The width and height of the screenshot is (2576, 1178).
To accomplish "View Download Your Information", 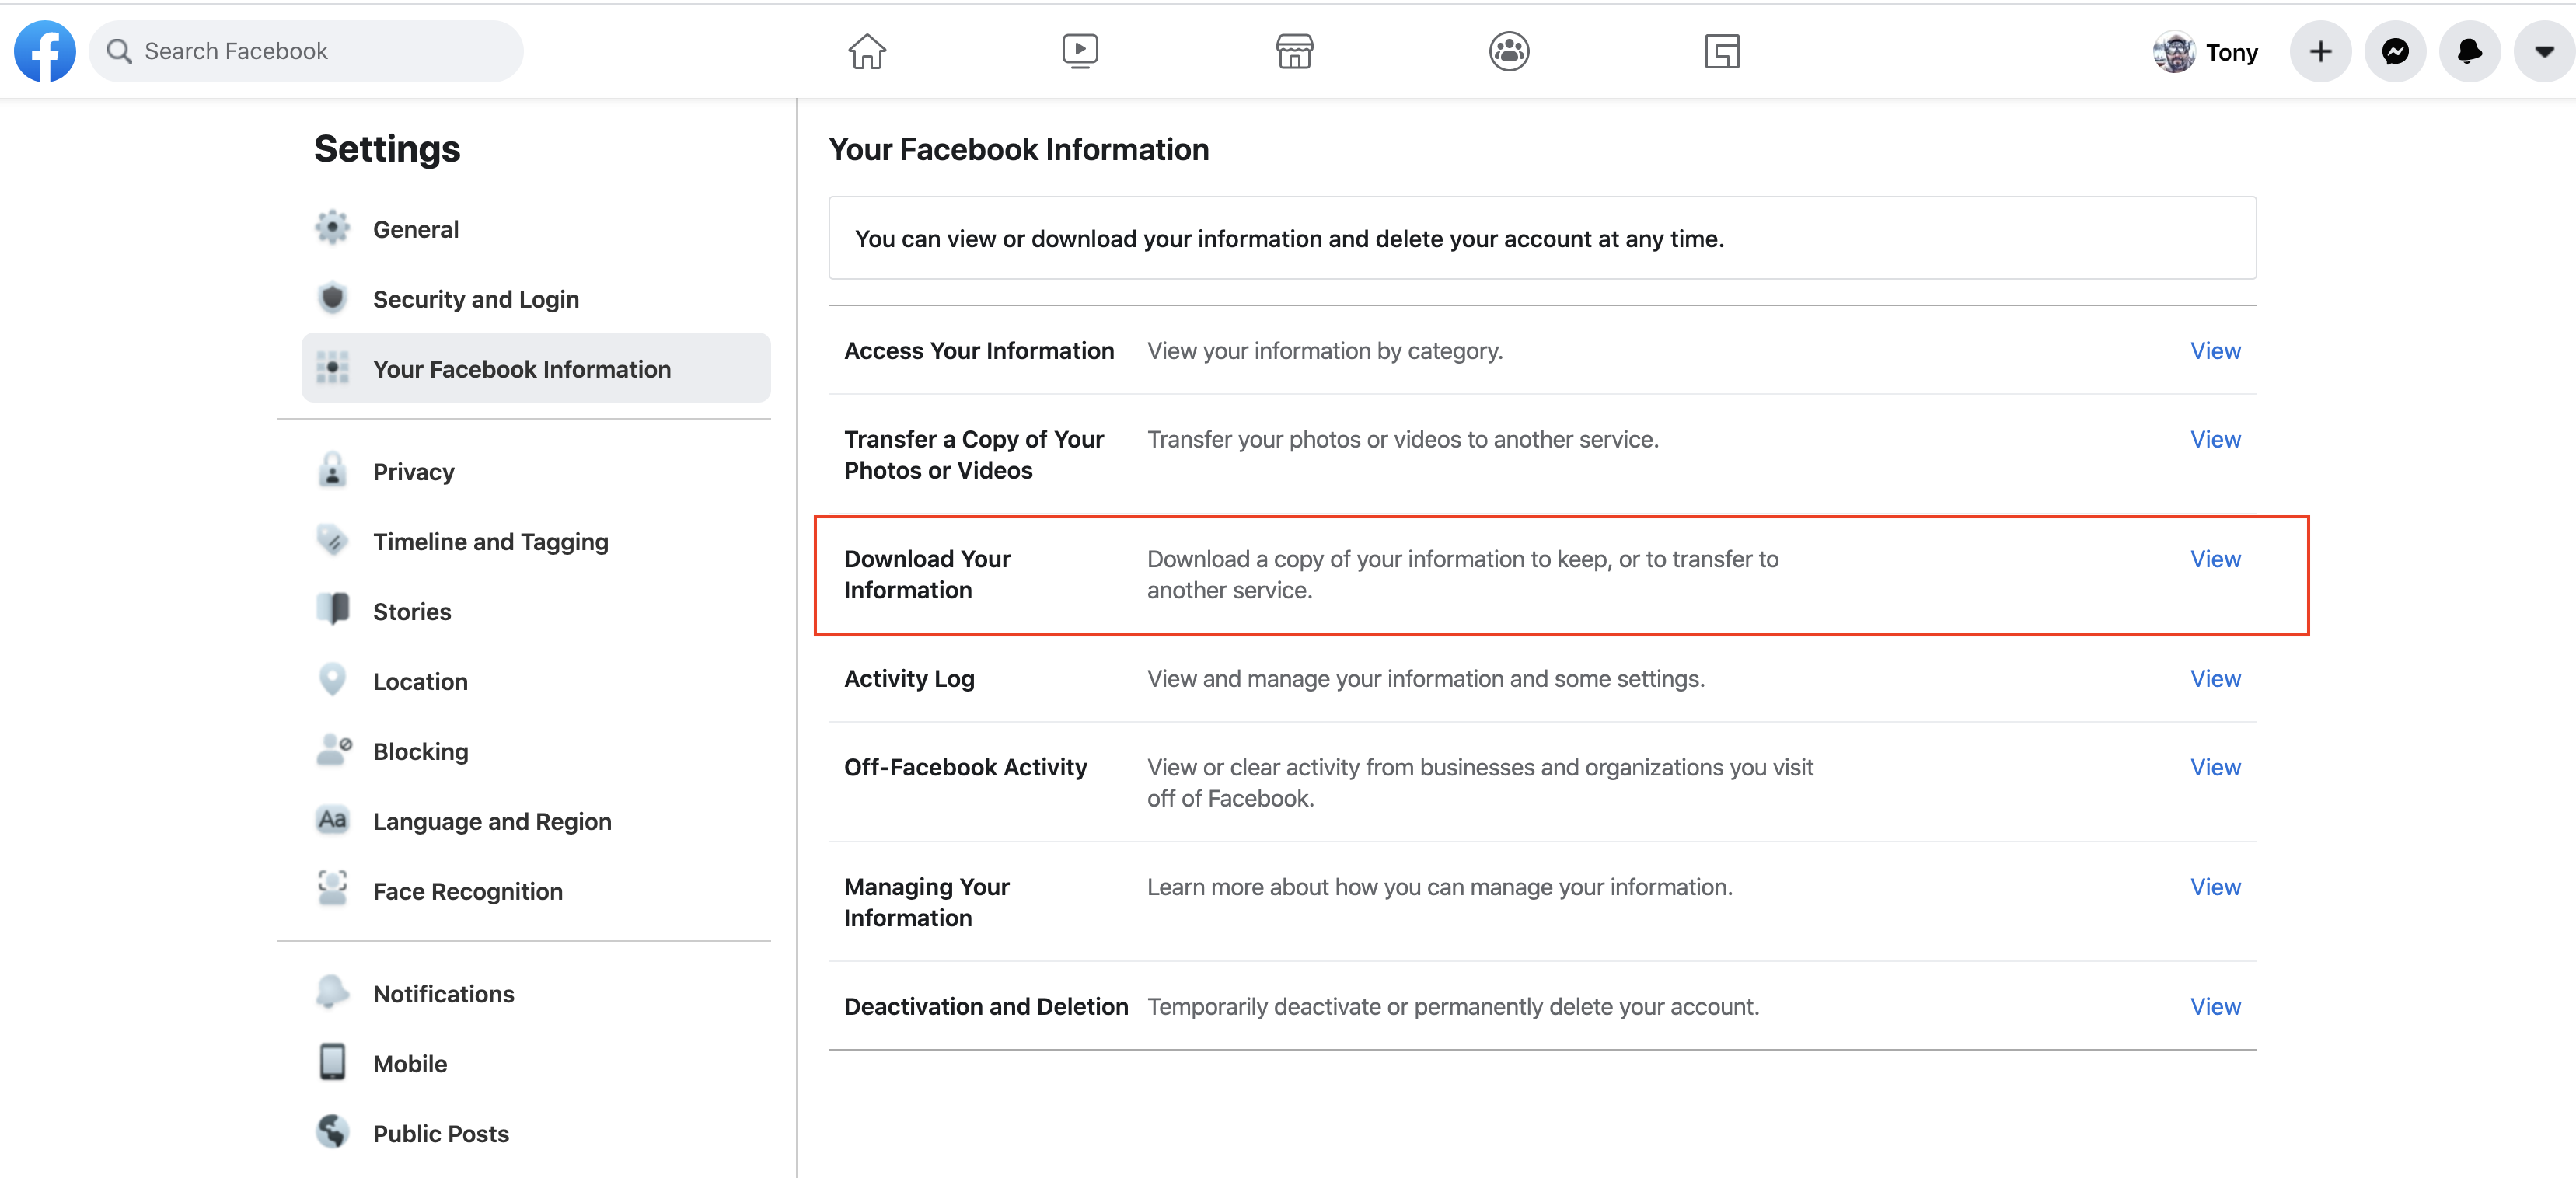I will pyautogui.click(x=2215, y=559).
